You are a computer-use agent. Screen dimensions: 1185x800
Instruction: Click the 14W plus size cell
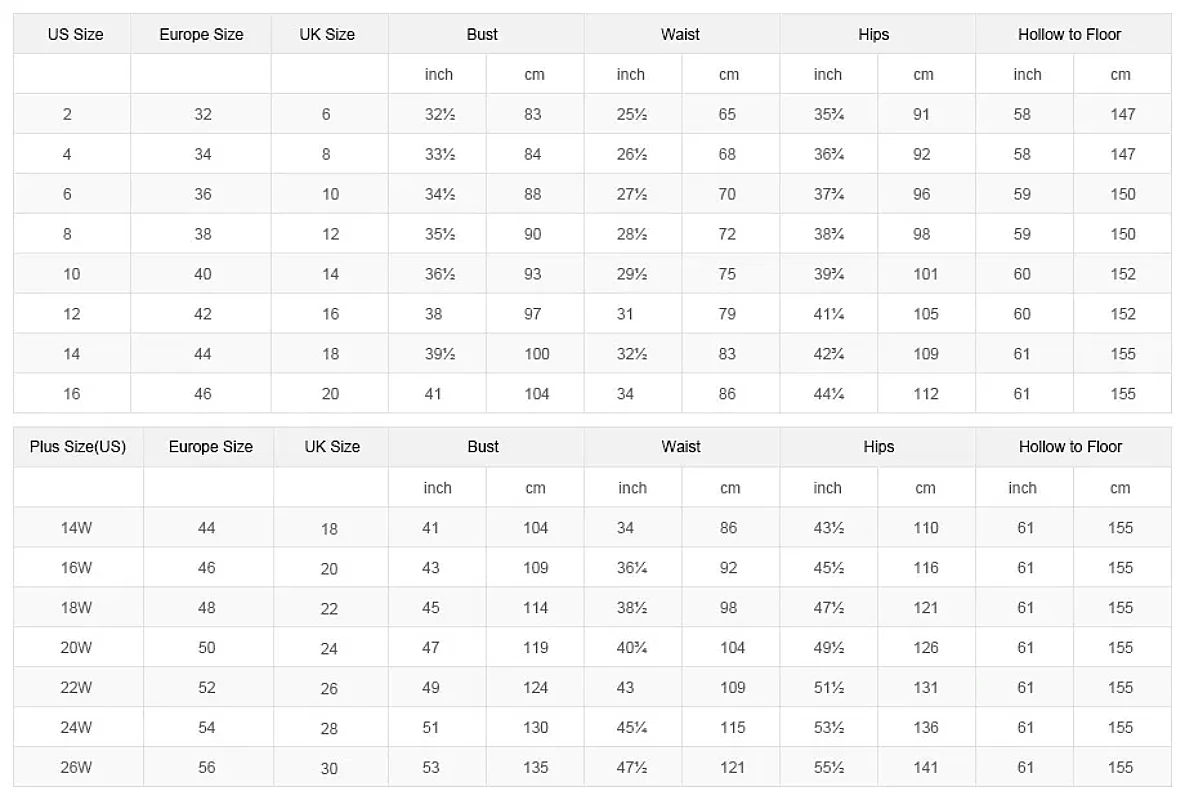click(x=76, y=528)
